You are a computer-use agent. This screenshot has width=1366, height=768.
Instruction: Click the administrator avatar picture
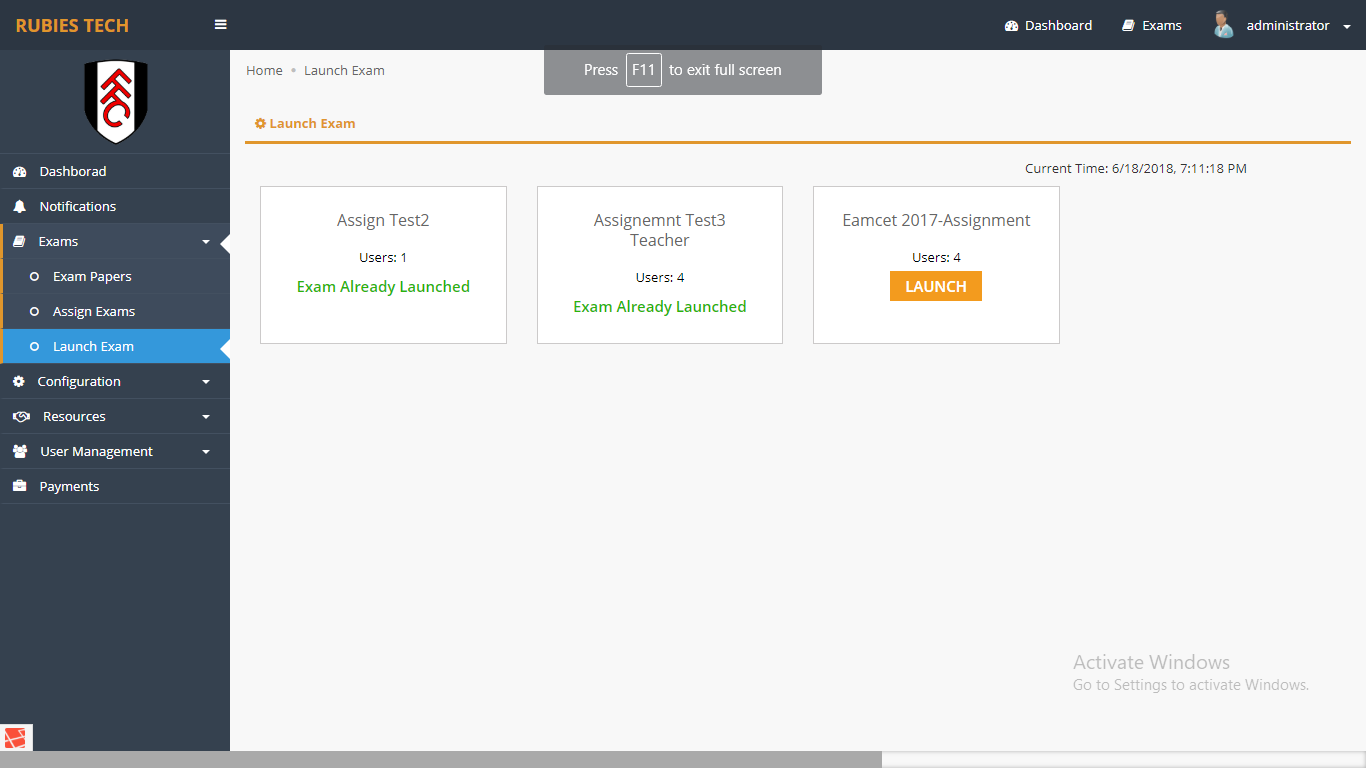1223,25
